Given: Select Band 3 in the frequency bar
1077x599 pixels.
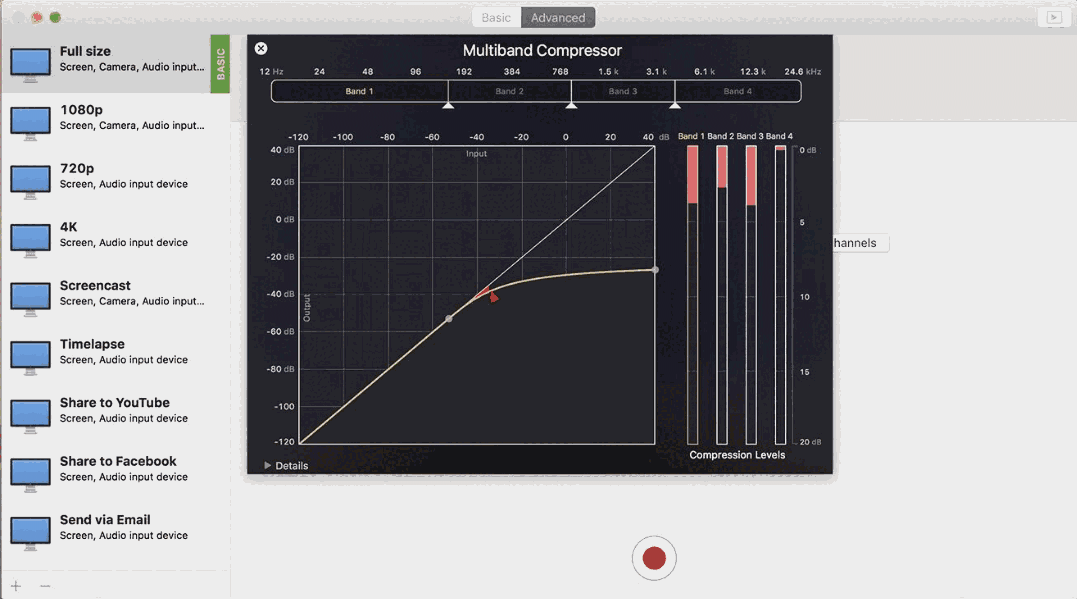Looking at the screenshot, I should pos(623,91).
